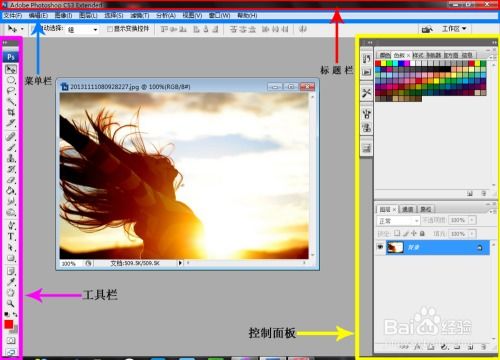Switch to the 路径 tab
The height and width of the screenshot is (360, 500).
[425, 209]
